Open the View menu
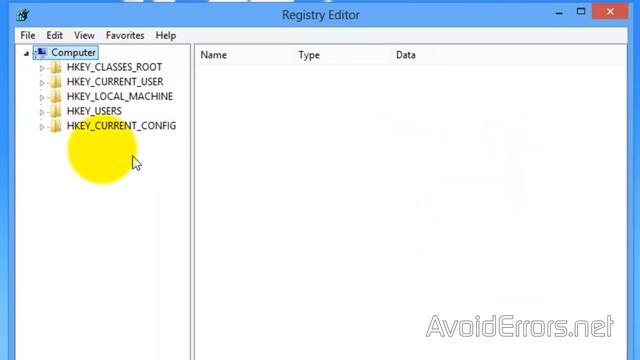Image resolution: width=640 pixels, height=360 pixels. (84, 36)
